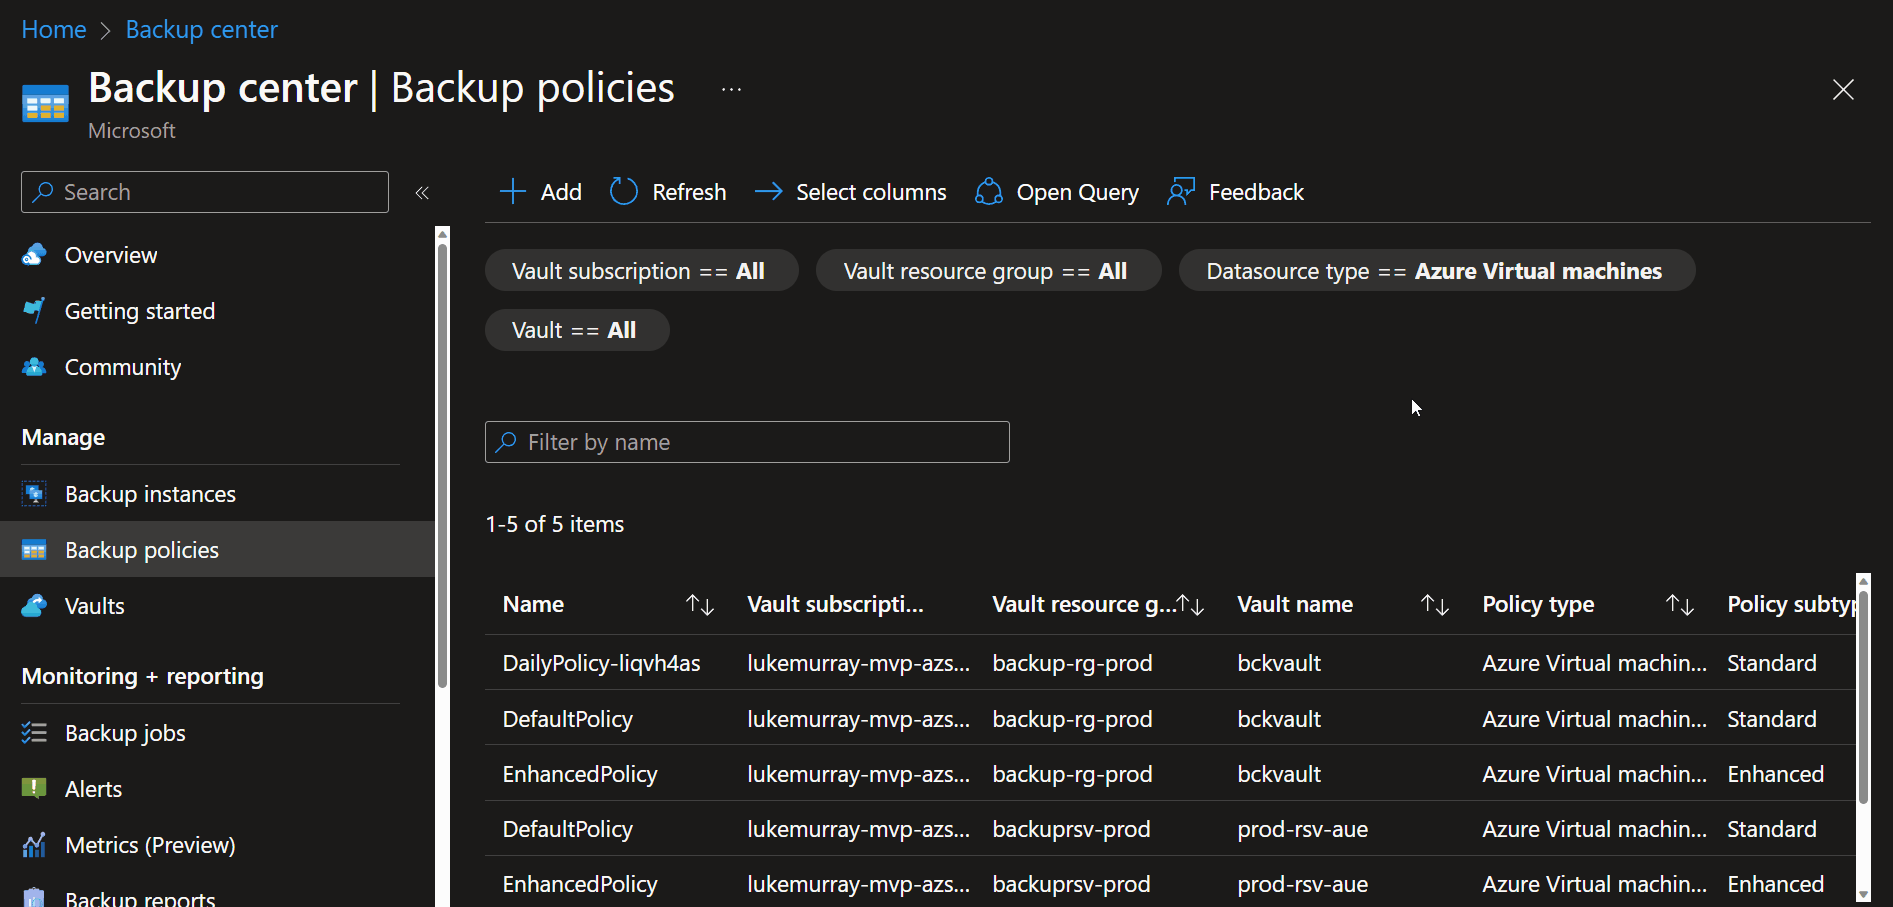Viewport: 1893px width, 907px height.
Task: Click bckvault in DailyPolicy row
Action: click(1279, 663)
